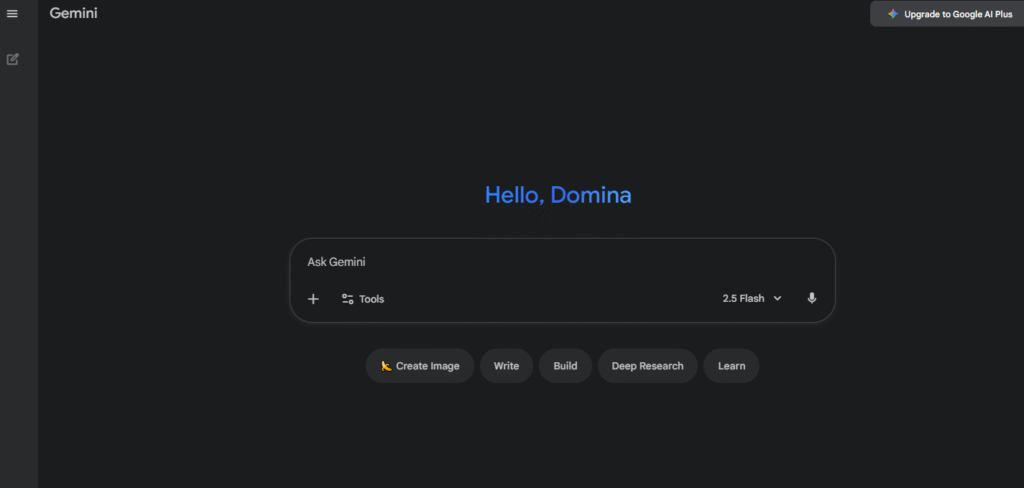This screenshot has width=1024, height=488.
Task: Click the empty left sidebar rail
Action: click(18, 280)
